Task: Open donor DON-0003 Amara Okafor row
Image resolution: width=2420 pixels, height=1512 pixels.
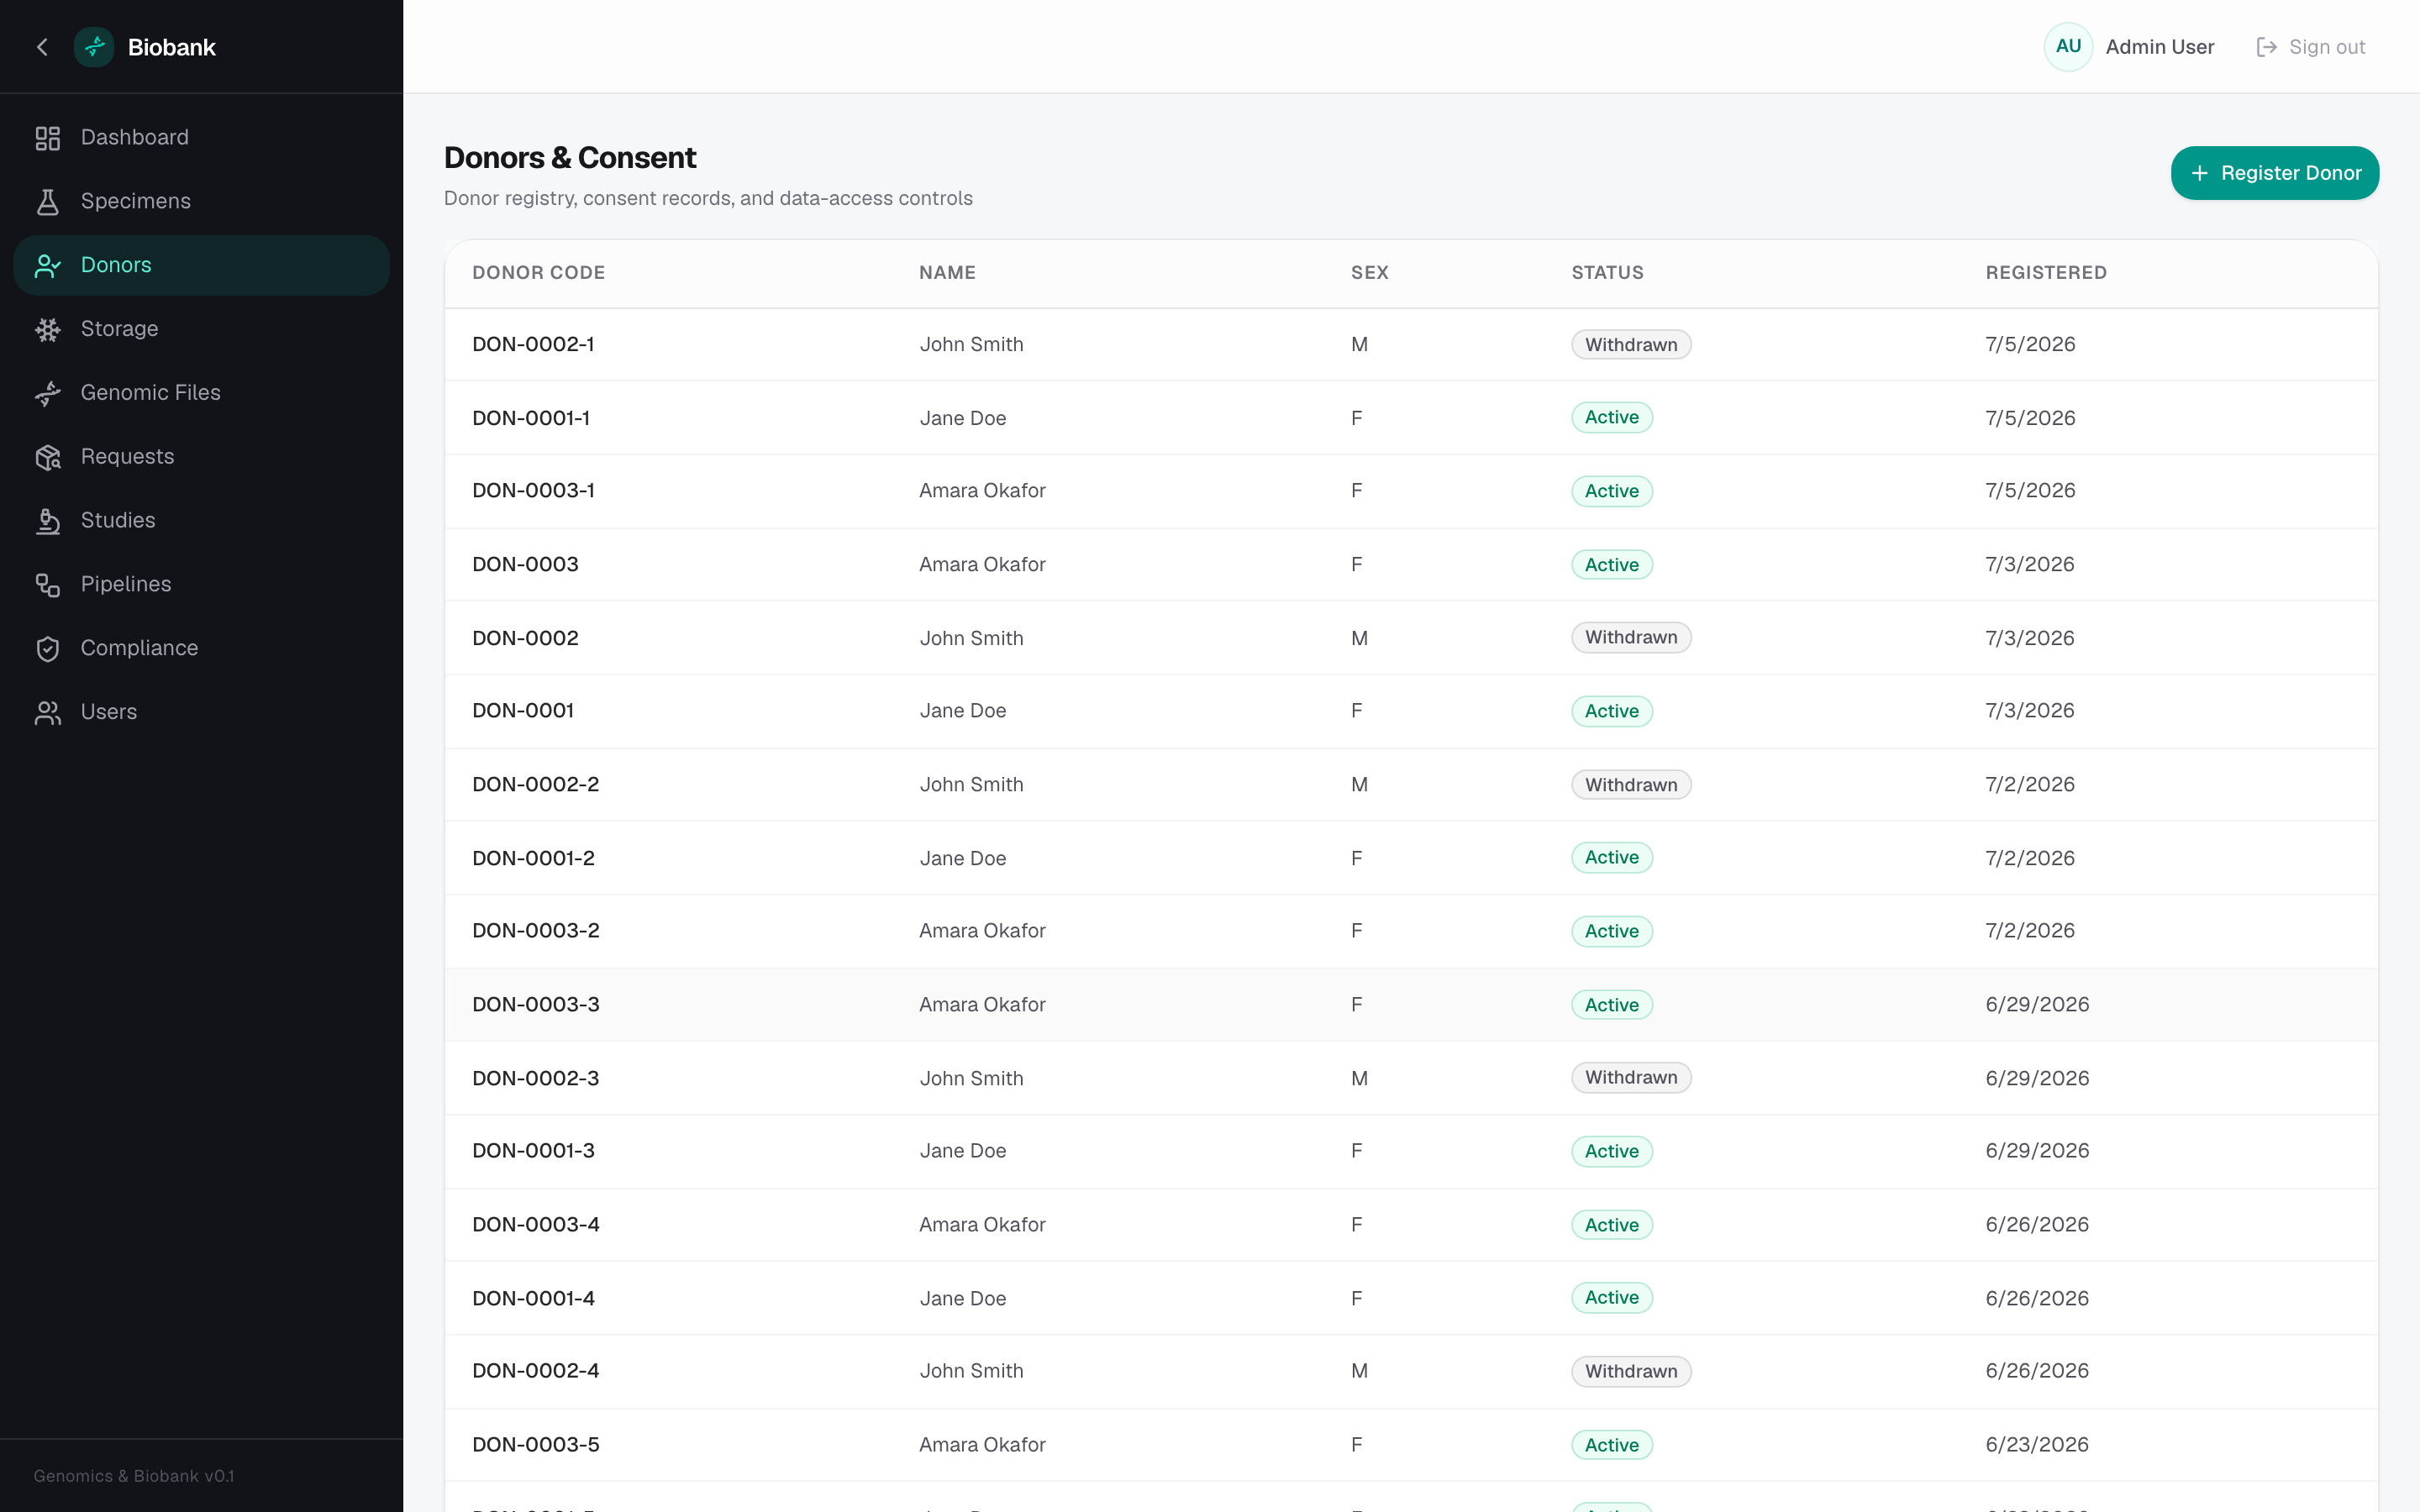Action: click(x=1411, y=564)
